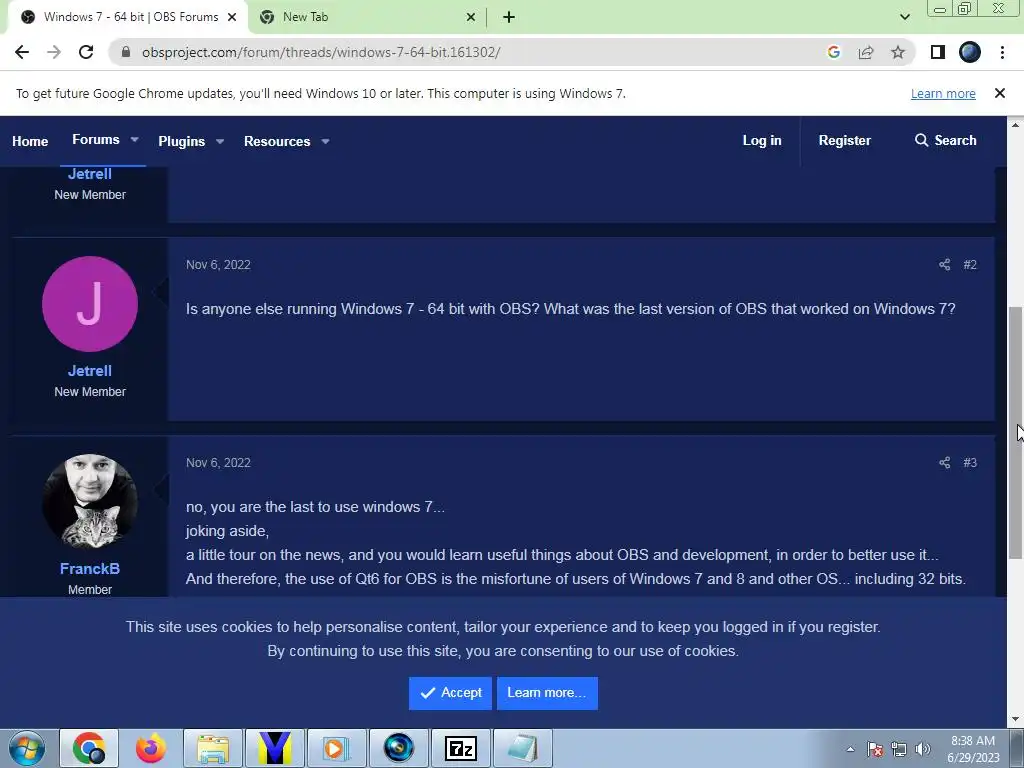
Task: Click Learn more about cookies button
Action: 547,693
